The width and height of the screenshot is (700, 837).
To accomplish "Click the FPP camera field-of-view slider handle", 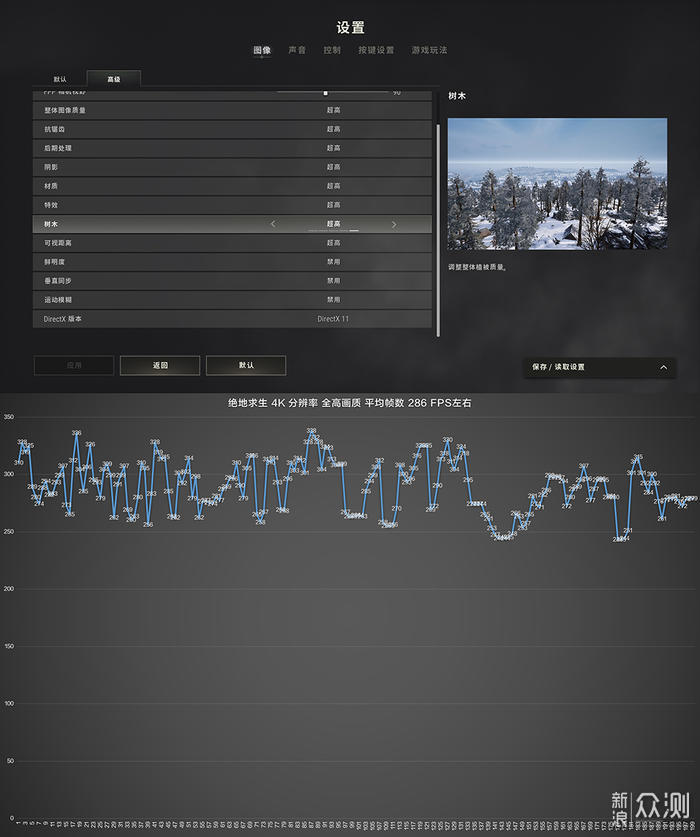I will click(x=325, y=93).
